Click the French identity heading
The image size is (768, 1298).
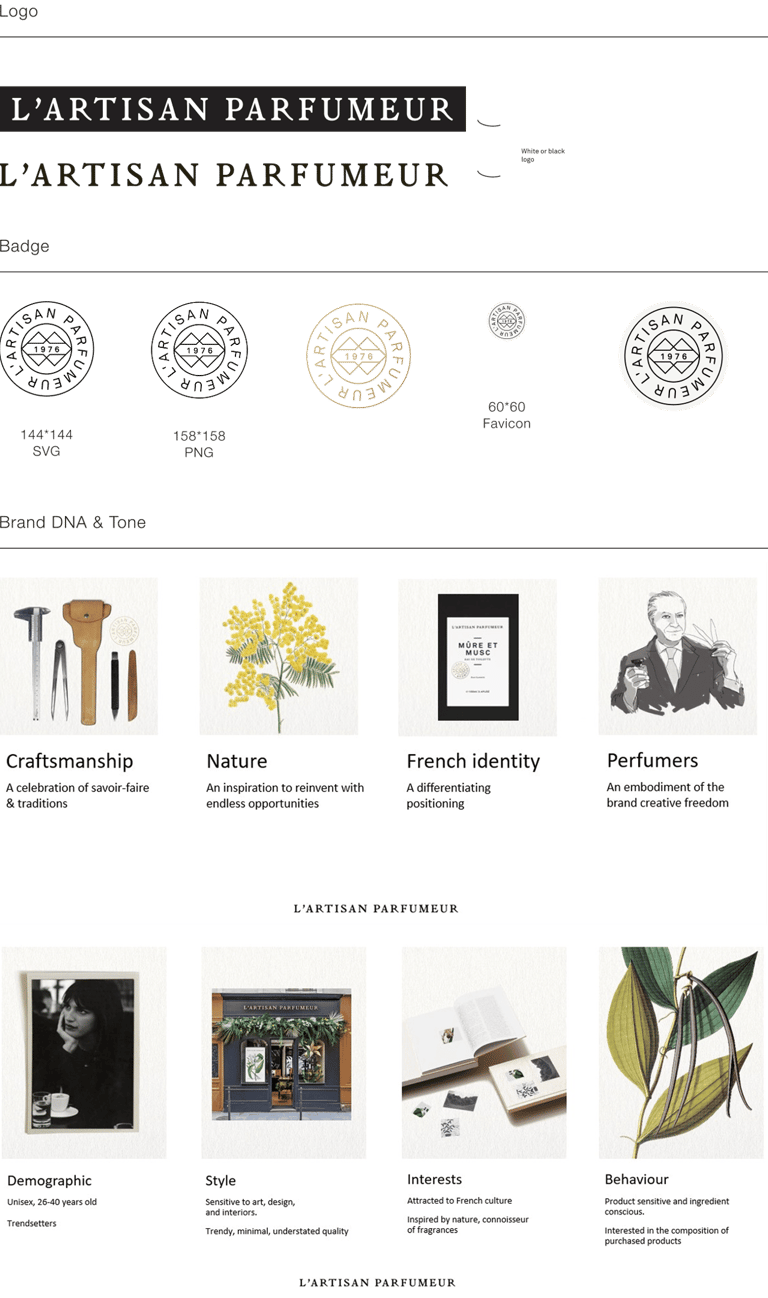[x=473, y=761]
